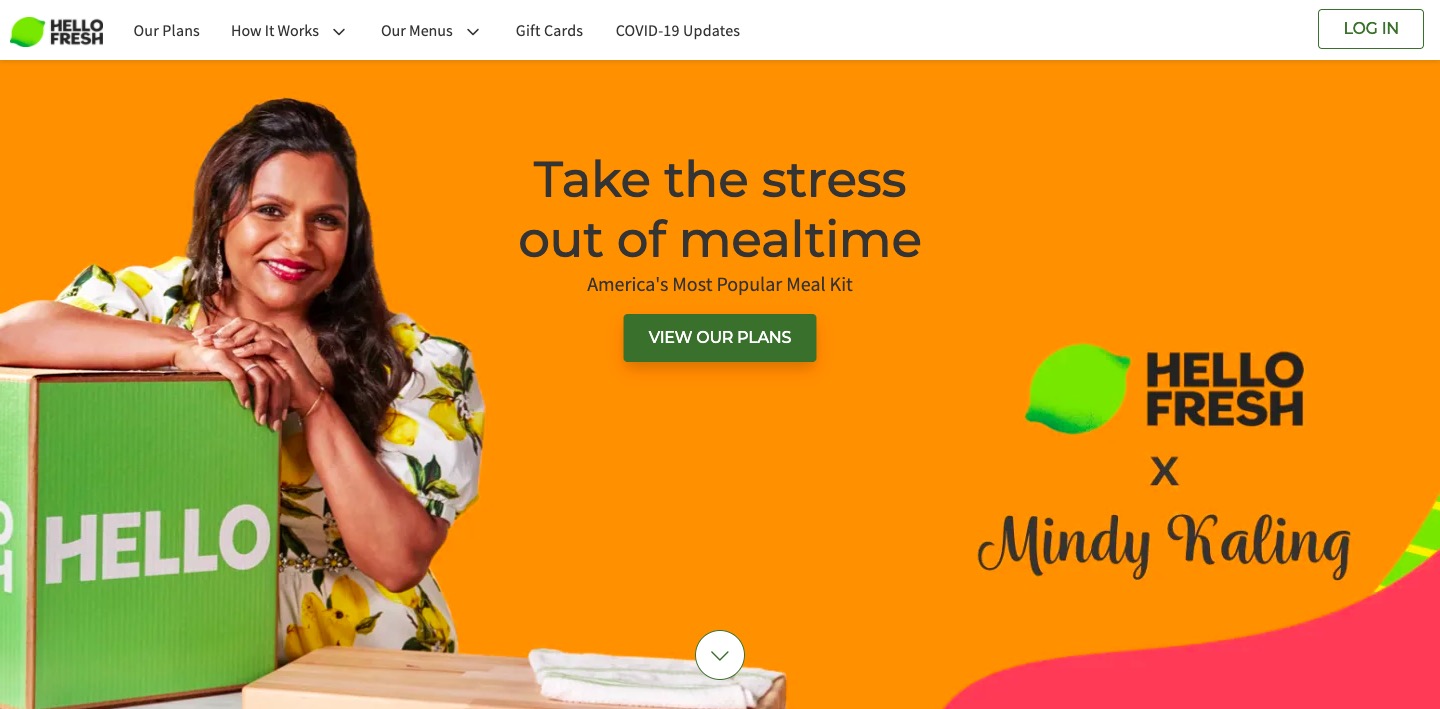The image size is (1440, 709).
Task: Click the large lime logo beside HELLO FRESH
Action: point(1077,388)
